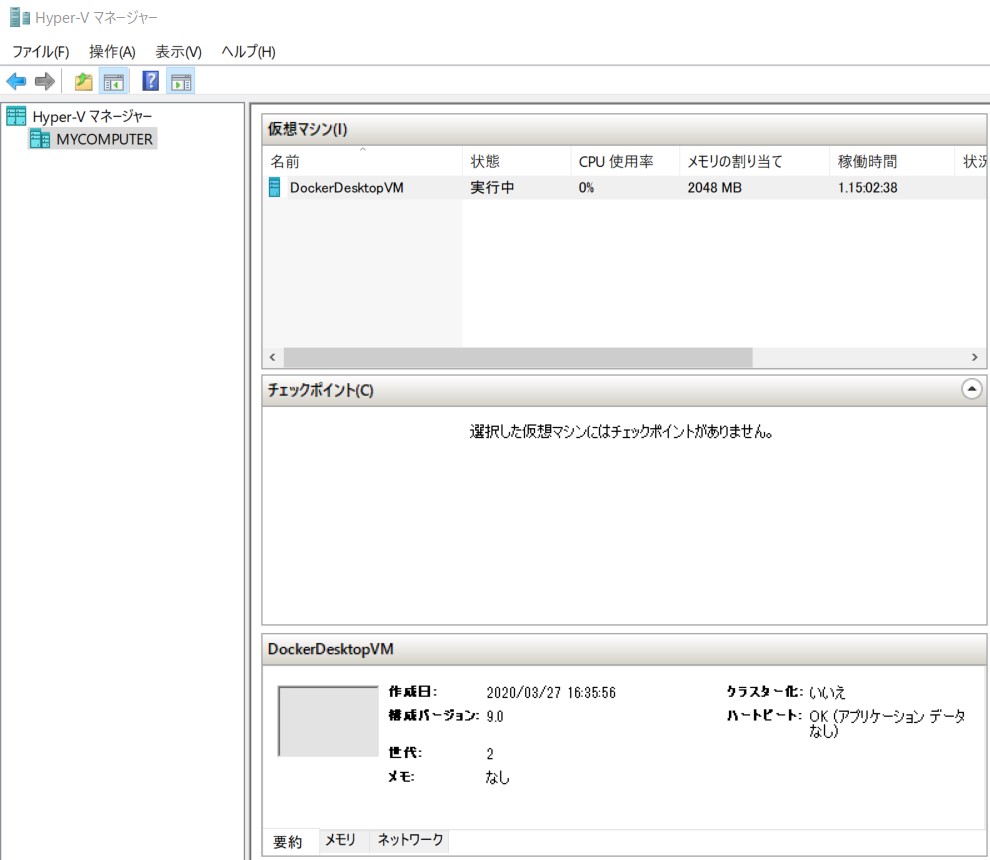Switch to the メモリ tab
This screenshot has height=860, width=990.
click(x=341, y=841)
